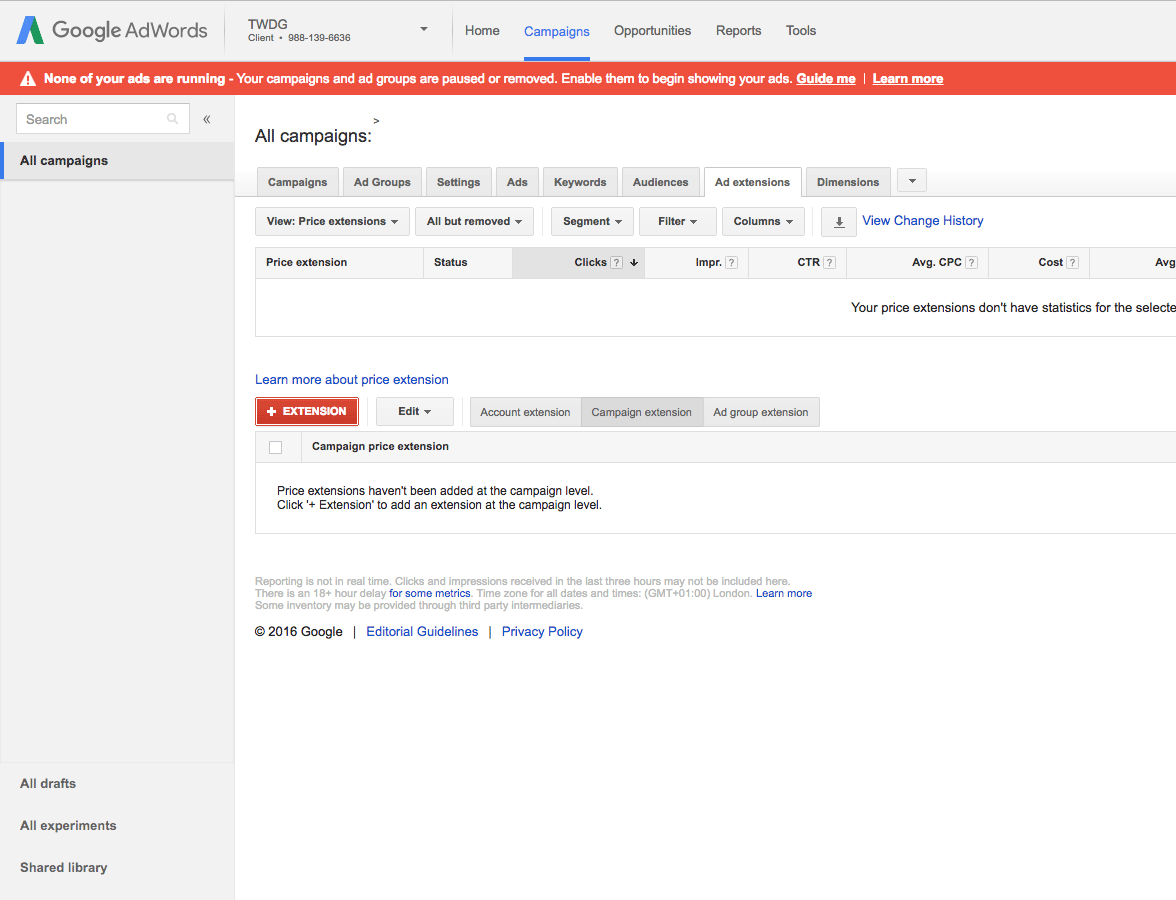This screenshot has height=900, width=1176.
Task: Select the Ad extensions tab
Action: [752, 182]
